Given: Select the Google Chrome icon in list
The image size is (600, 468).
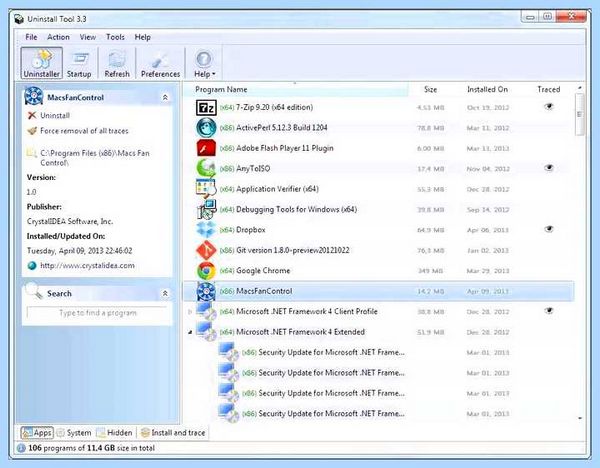Looking at the screenshot, I should pyautogui.click(x=206, y=271).
